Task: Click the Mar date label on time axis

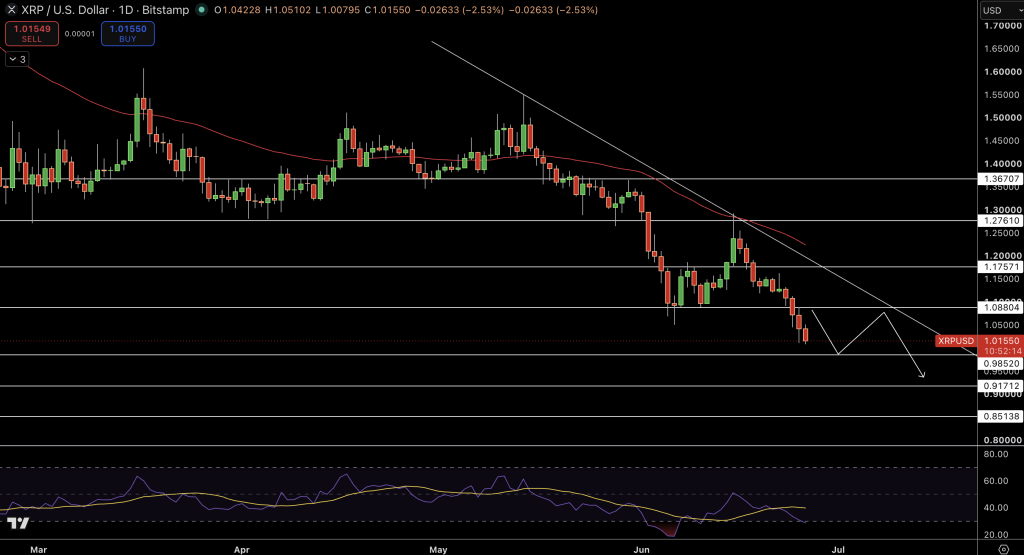Action: click(39, 550)
